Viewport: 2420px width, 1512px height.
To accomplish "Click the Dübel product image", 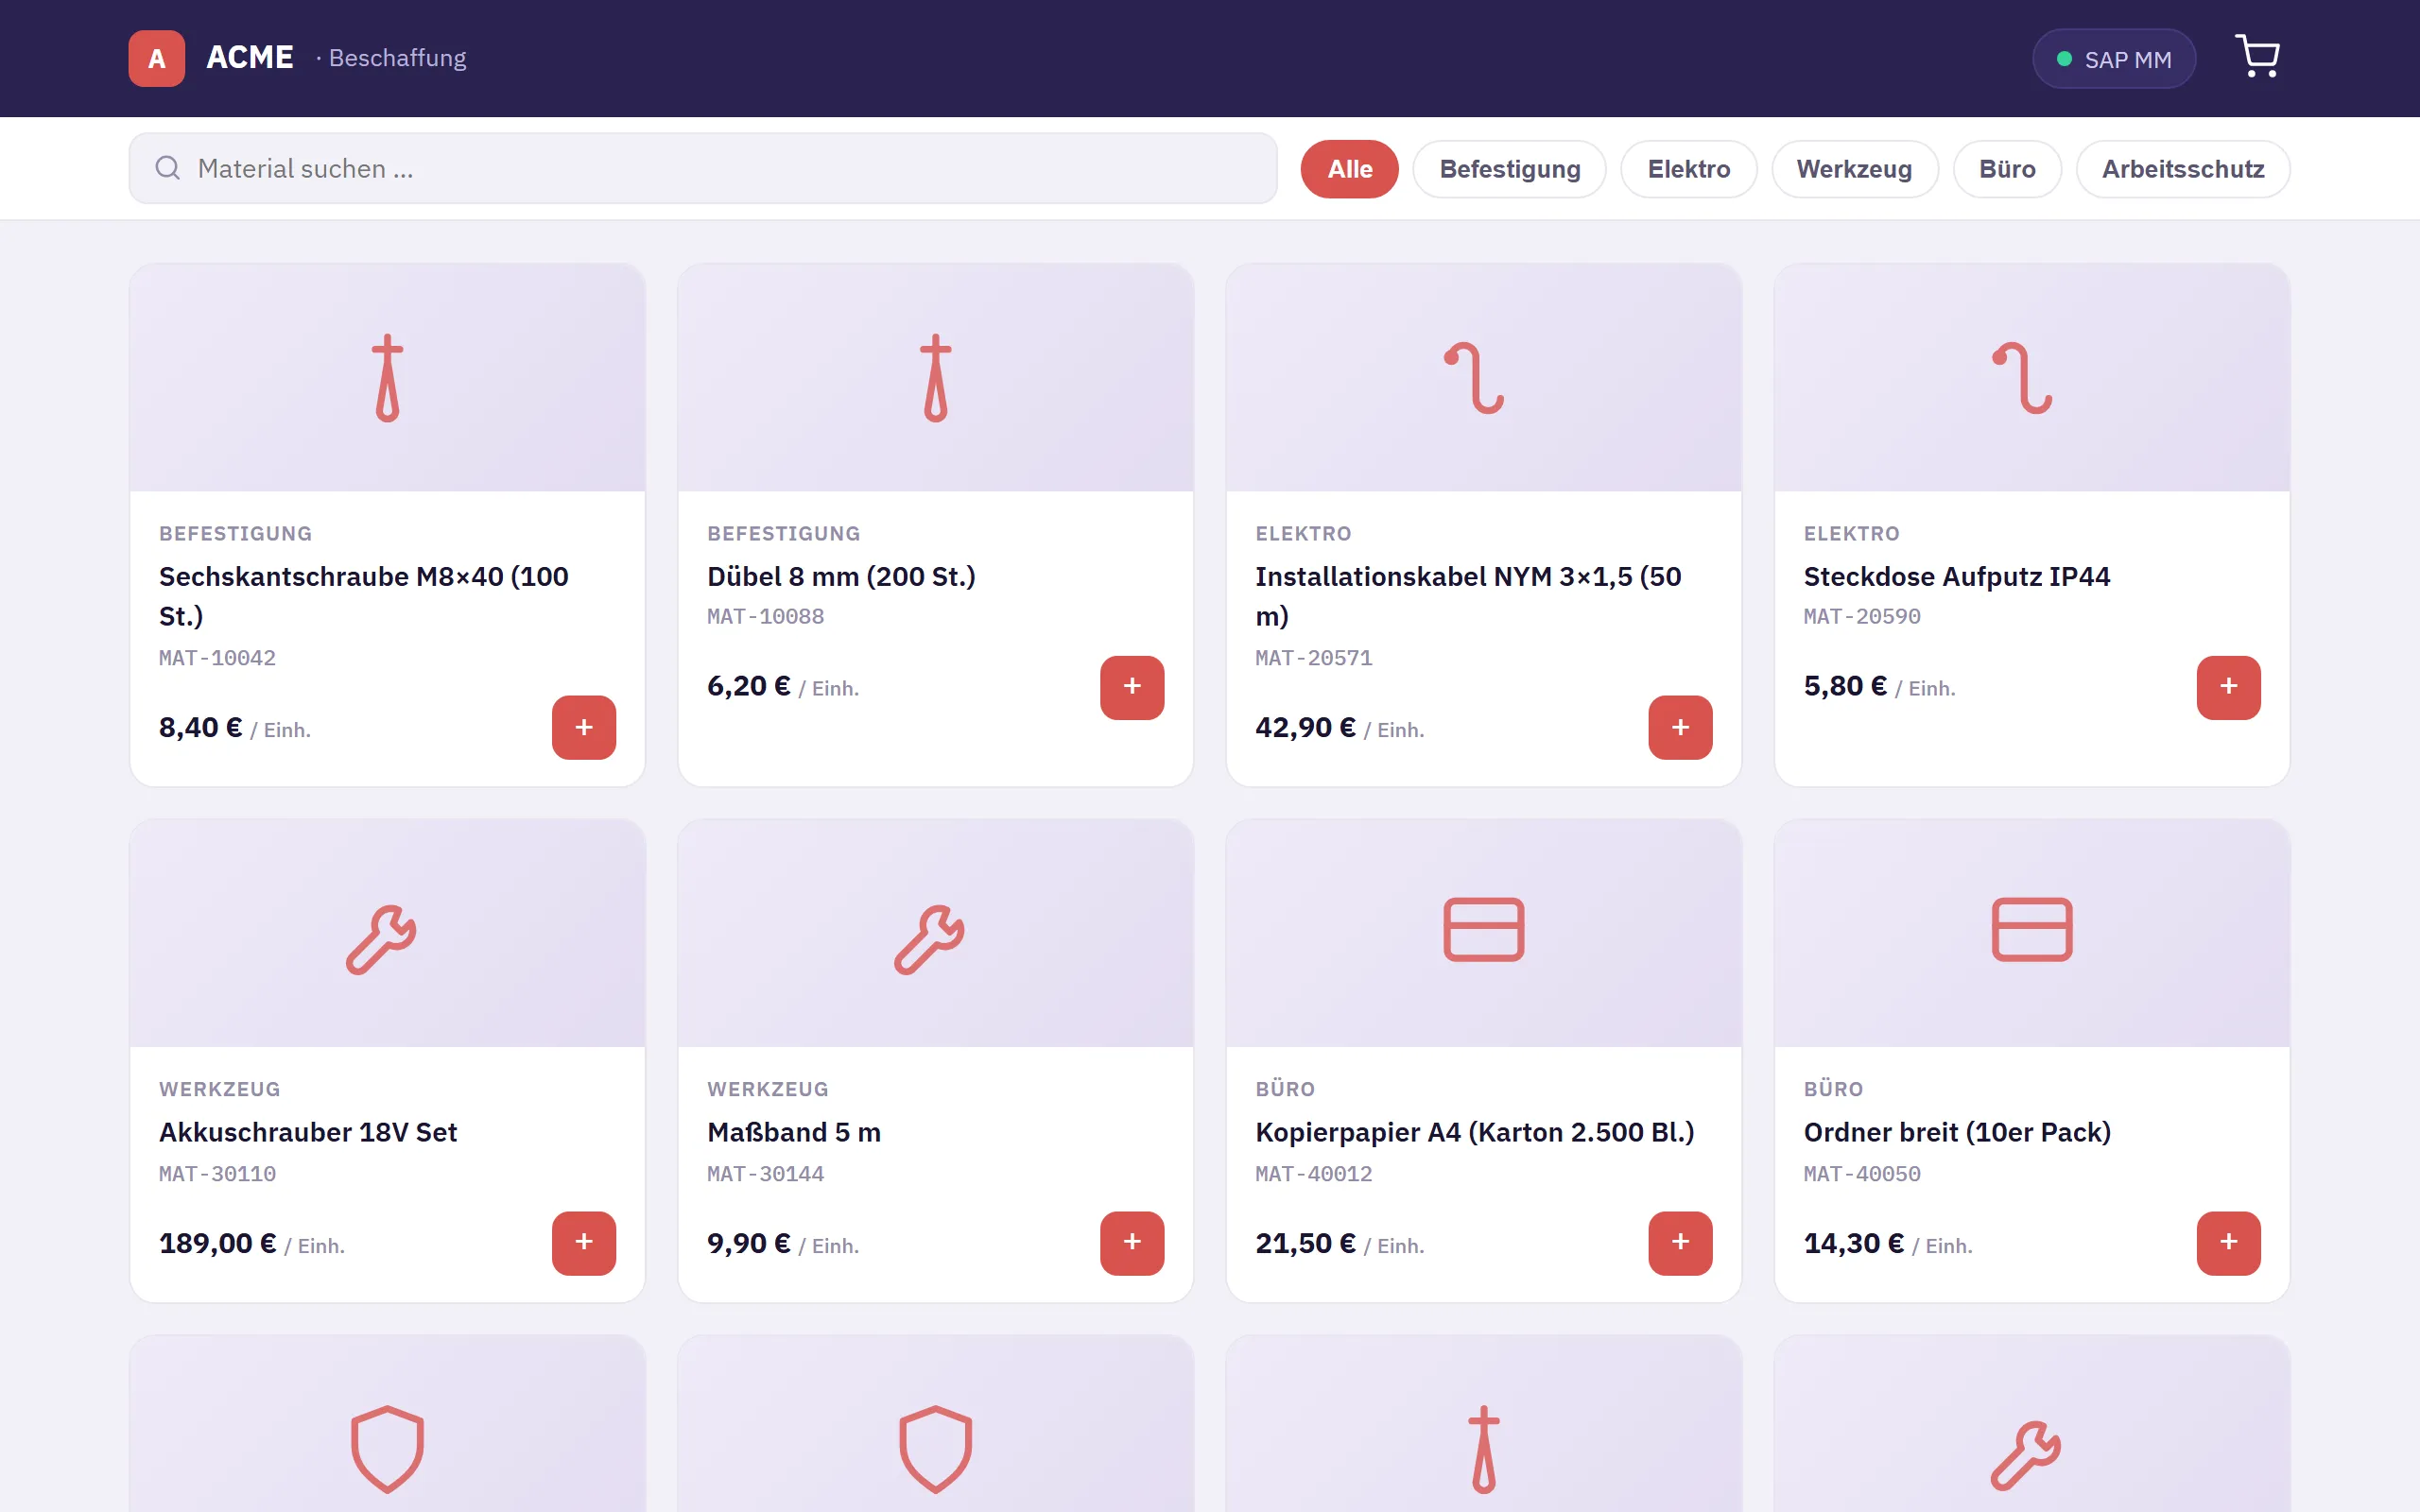I will (x=935, y=378).
